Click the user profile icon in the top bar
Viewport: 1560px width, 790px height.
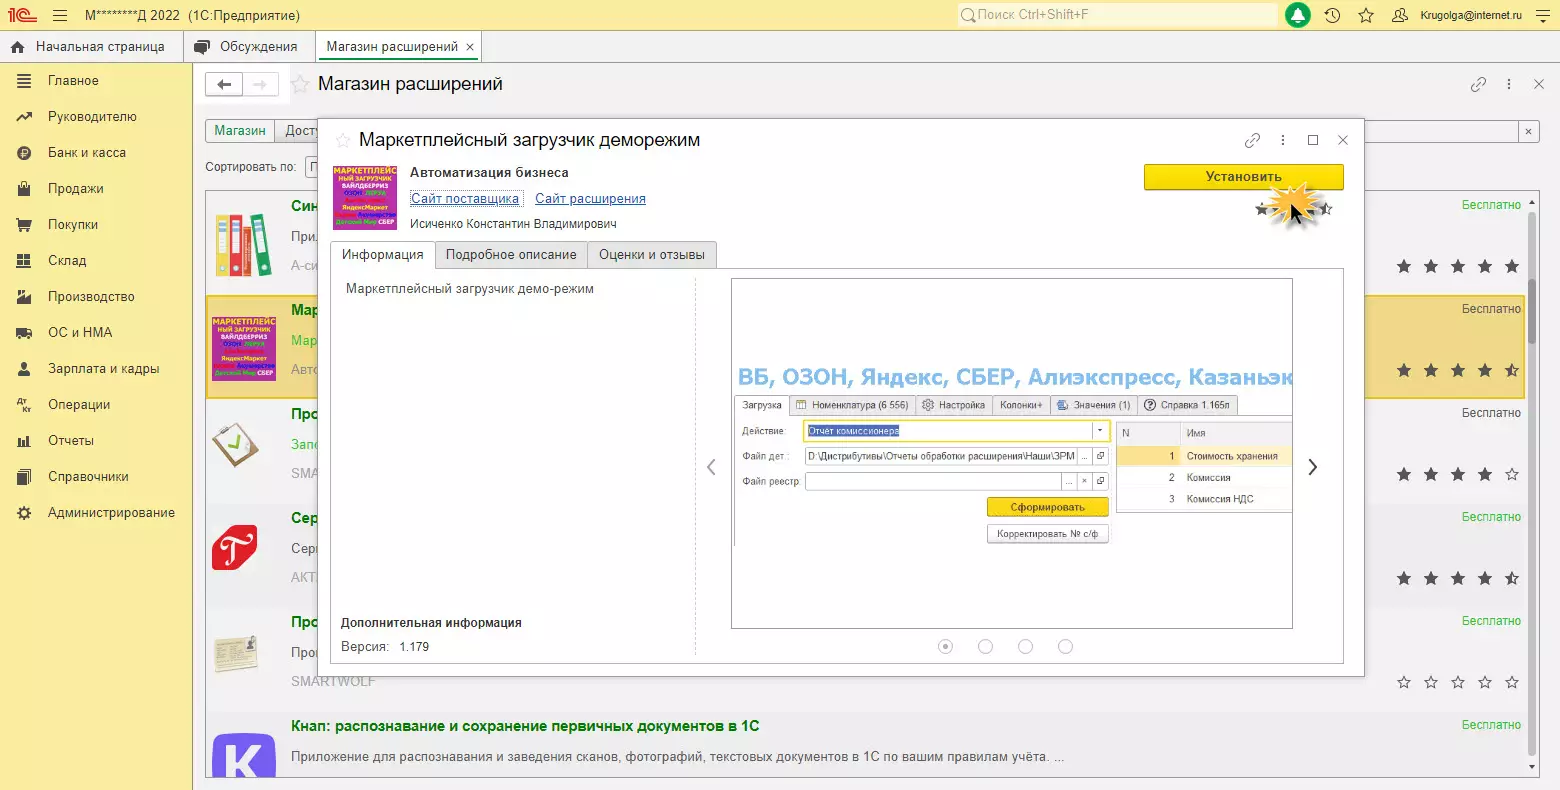tap(1400, 15)
